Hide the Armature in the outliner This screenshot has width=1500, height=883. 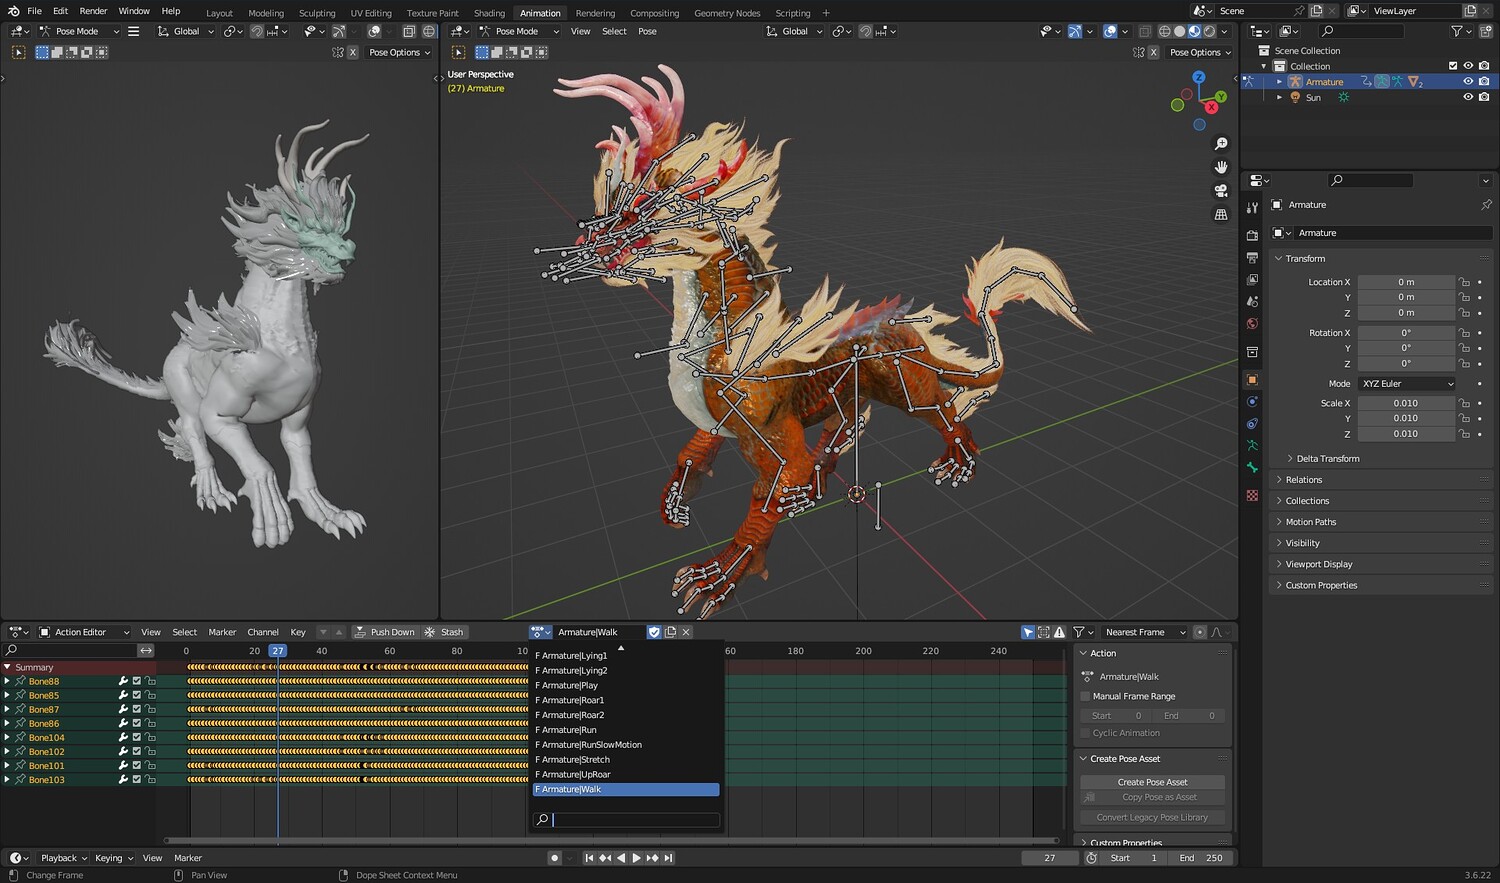pos(1468,82)
